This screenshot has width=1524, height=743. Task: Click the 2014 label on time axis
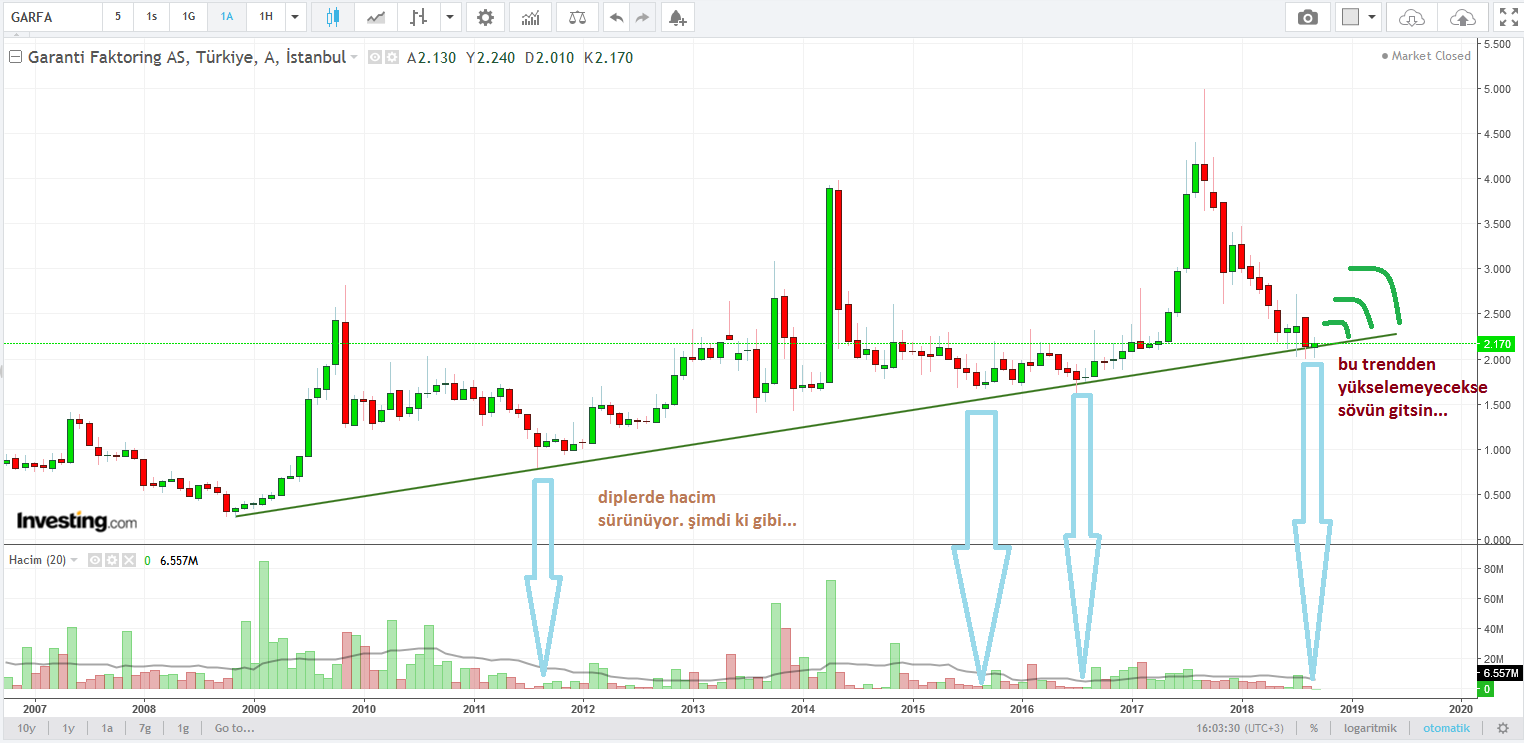[x=802, y=708]
